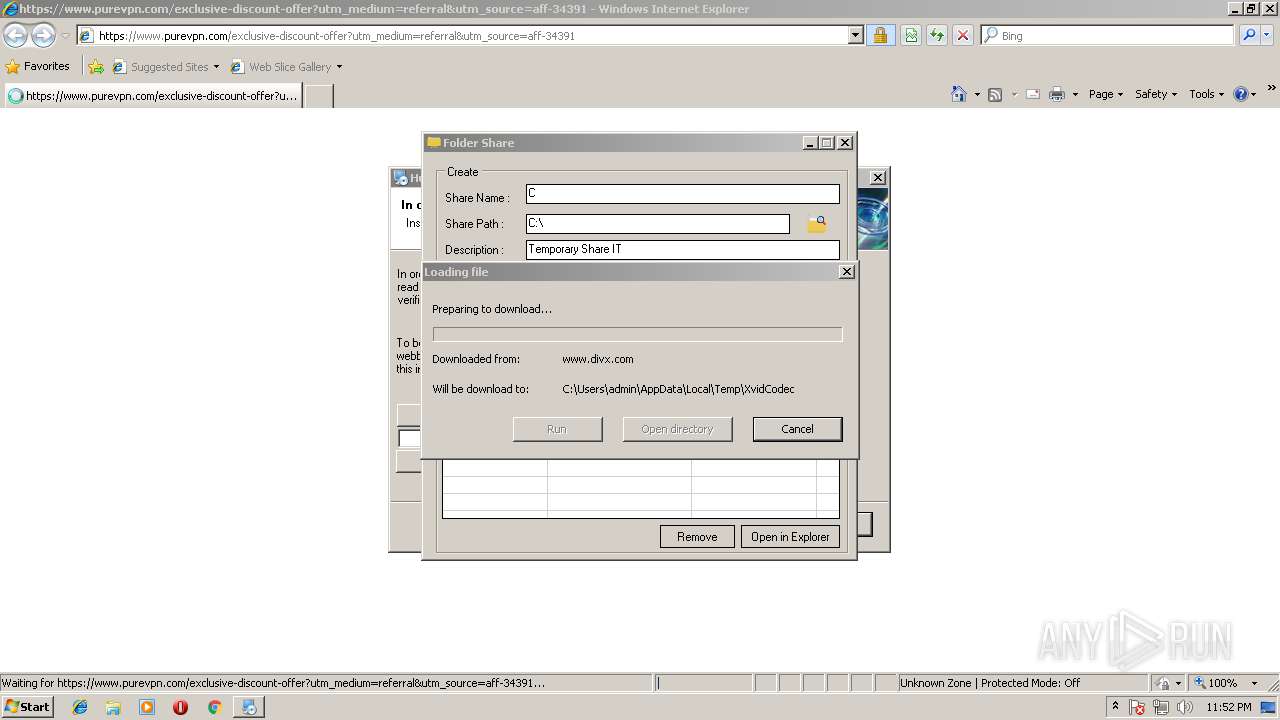Open the Favorites star button
This screenshot has width=1280, height=720.
pyautogui.click(x=38, y=66)
